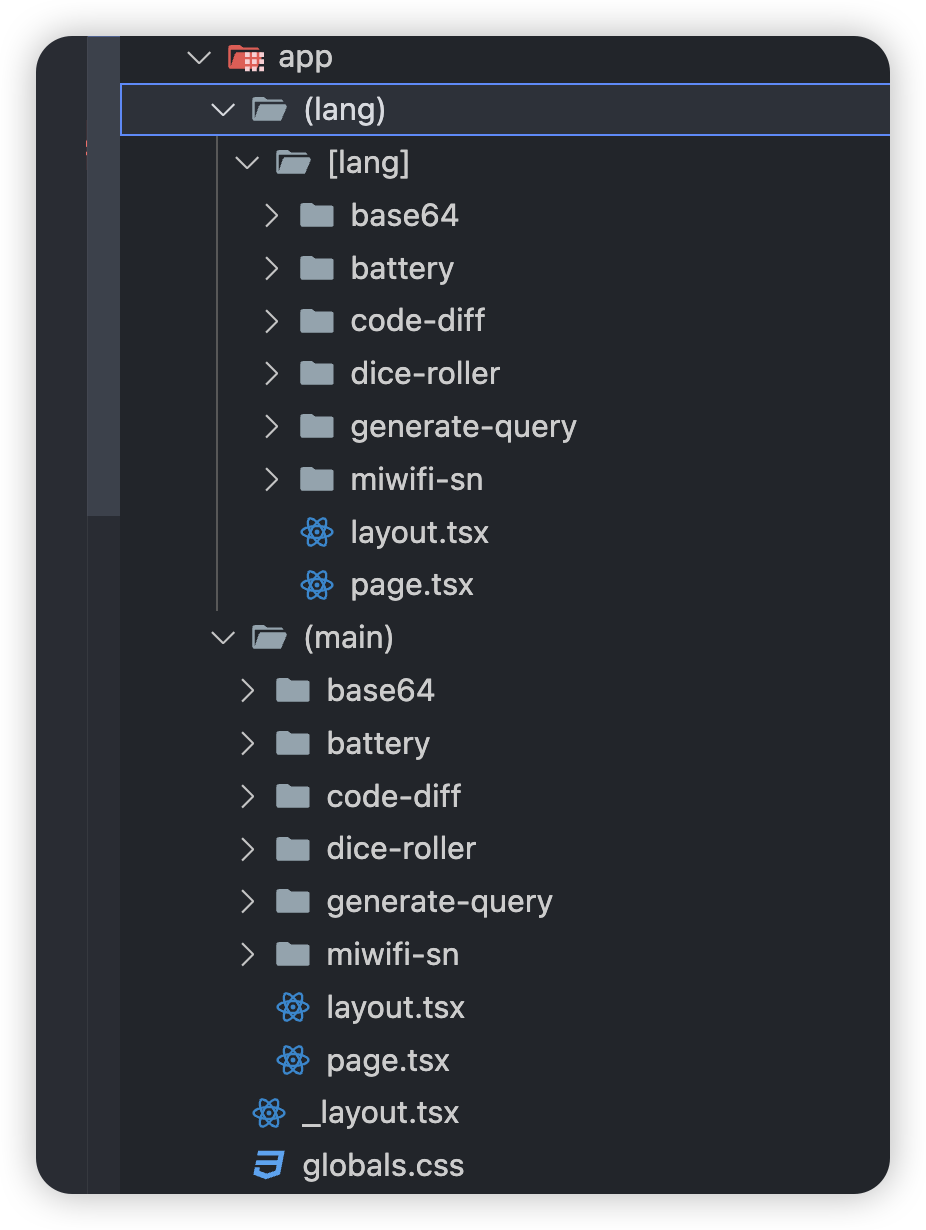Select the React icon beside layout.tsx under [lang]
The image size is (926, 1230).
317,532
